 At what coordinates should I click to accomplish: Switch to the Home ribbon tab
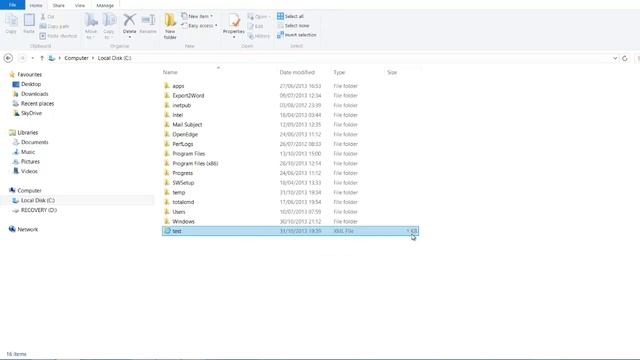coord(36,5)
